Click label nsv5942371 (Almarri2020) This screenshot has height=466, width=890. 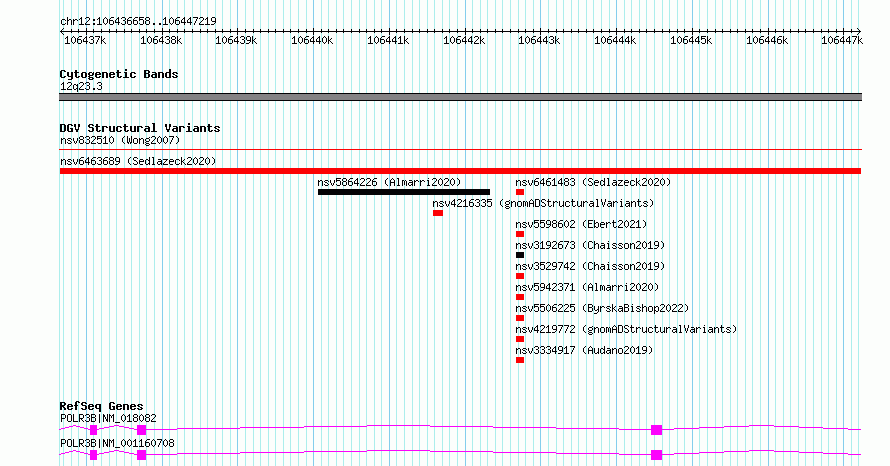pos(587,287)
